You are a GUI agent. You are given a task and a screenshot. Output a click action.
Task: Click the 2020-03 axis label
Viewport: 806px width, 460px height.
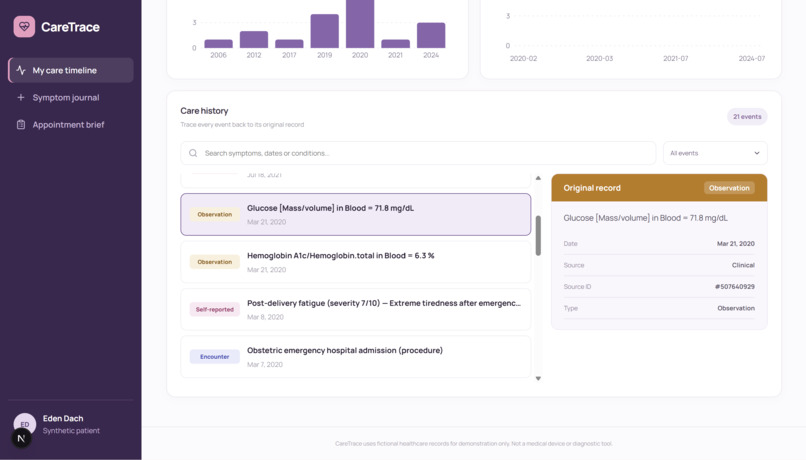click(599, 59)
